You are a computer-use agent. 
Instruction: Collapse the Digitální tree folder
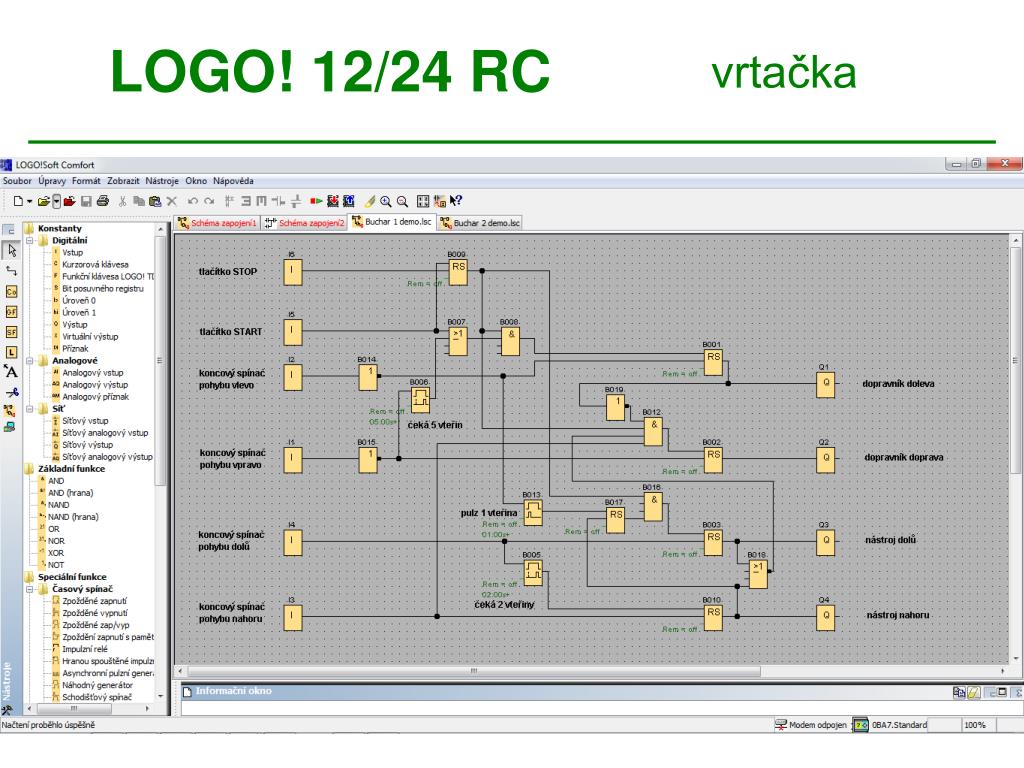[29, 240]
